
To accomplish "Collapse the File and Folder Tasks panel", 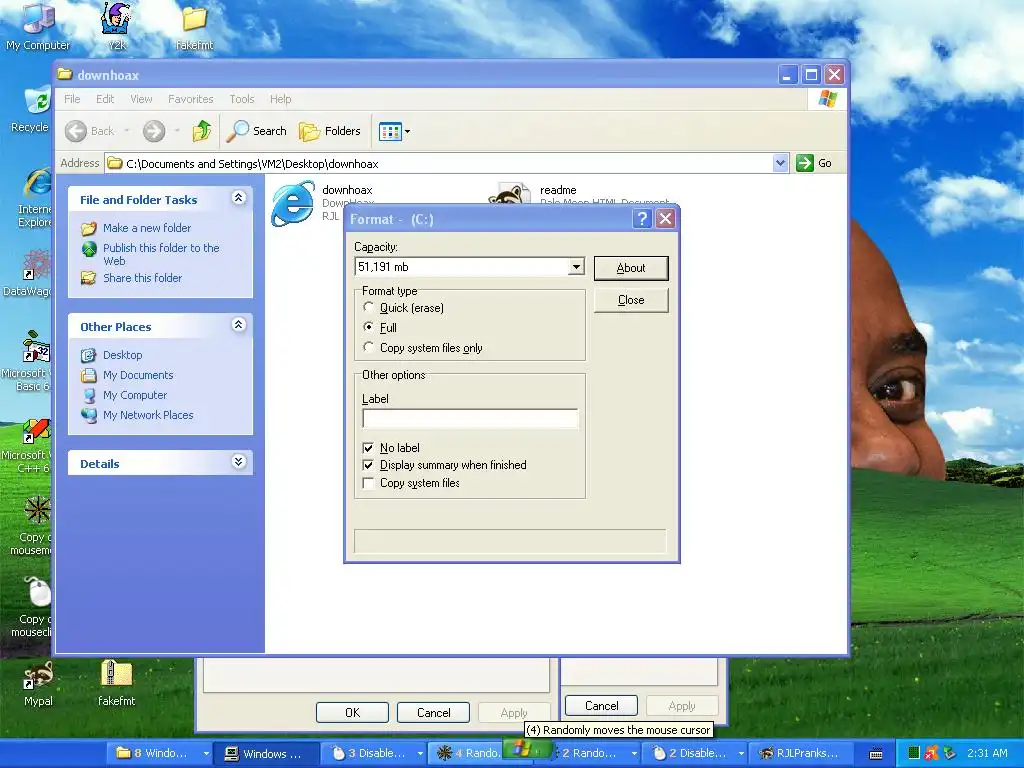I will tap(238, 198).
